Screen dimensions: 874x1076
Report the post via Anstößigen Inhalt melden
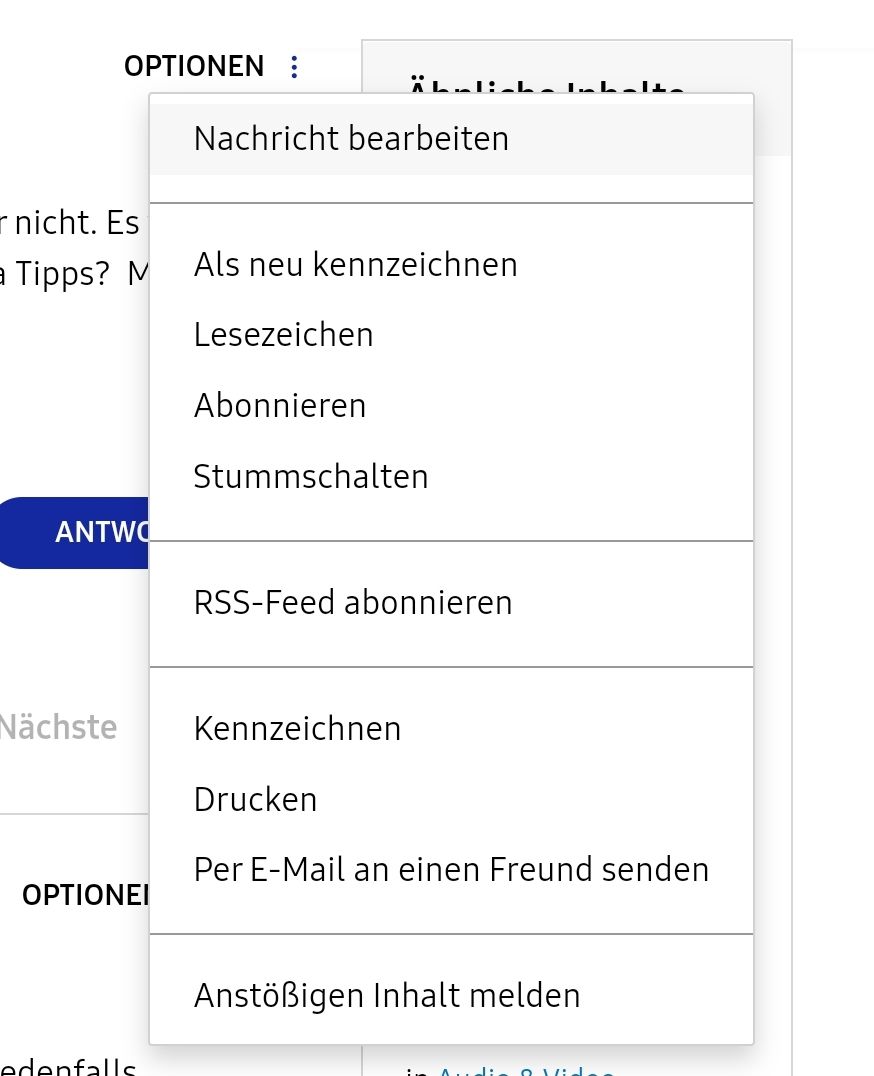coord(387,996)
